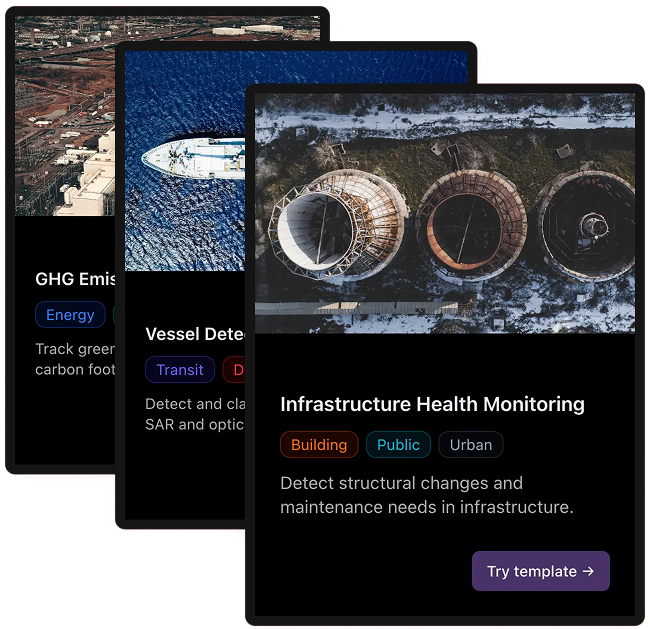The height and width of the screenshot is (629, 650).
Task: Click the Track greenhouse description text
Action: 75,359
